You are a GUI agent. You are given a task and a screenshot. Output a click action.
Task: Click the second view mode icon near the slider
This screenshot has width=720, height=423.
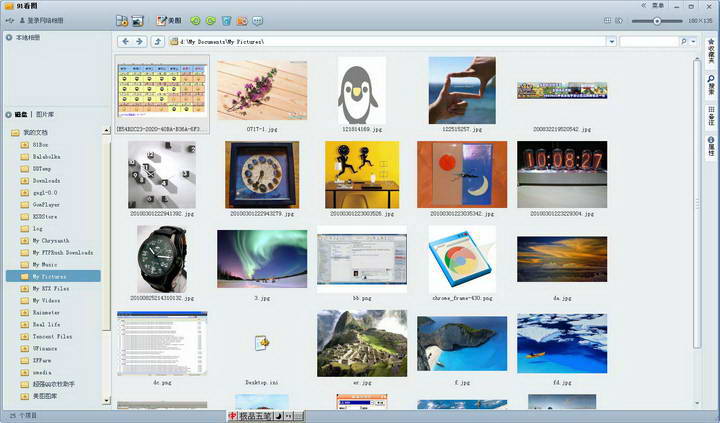tap(619, 21)
